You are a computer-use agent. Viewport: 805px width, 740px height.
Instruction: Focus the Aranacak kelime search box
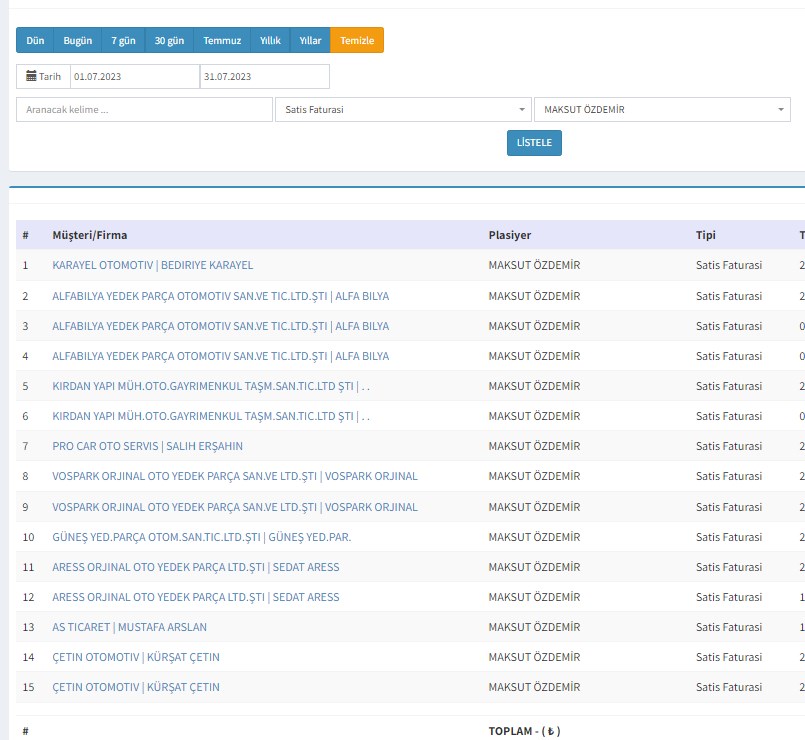144,110
